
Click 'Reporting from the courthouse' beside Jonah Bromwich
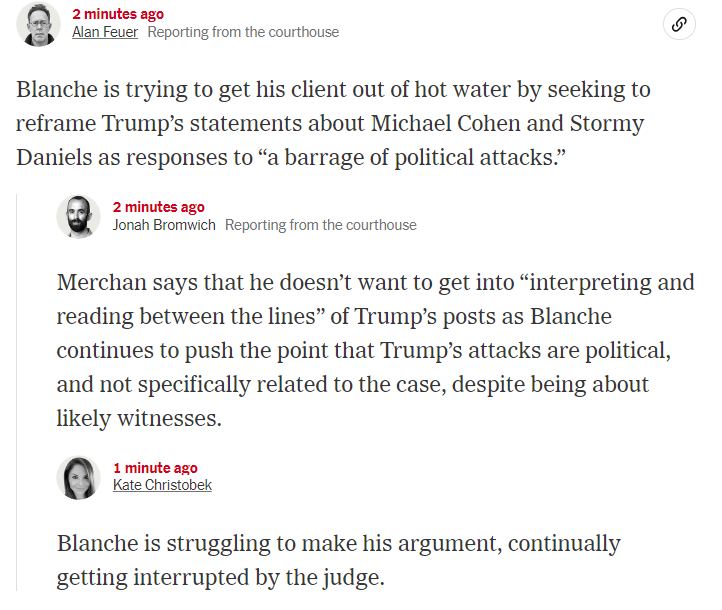click(x=320, y=225)
